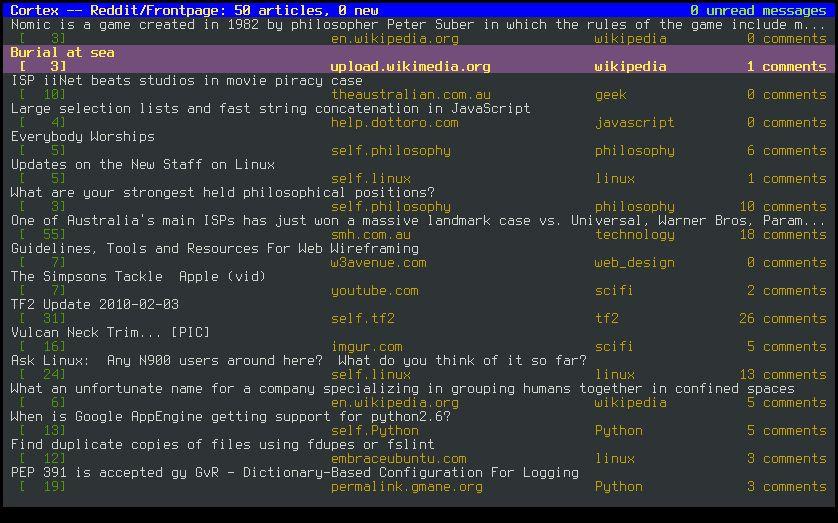This screenshot has width=838, height=523.
Task: Click the score [10] for the iiNet article
Action: coord(42,95)
